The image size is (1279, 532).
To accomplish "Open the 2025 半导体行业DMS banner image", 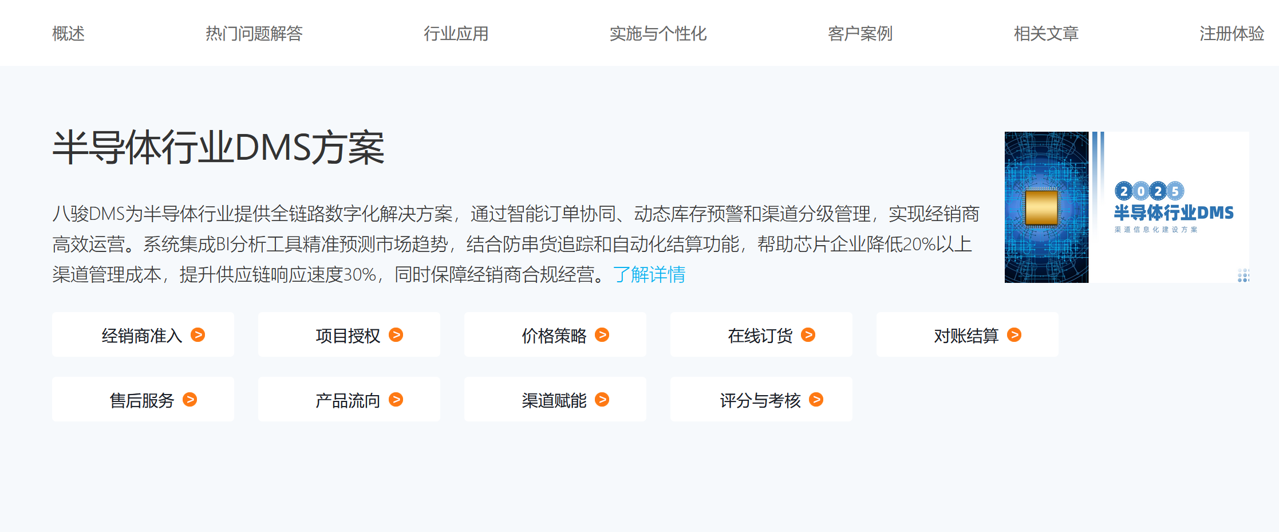I will pyautogui.click(x=1126, y=207).
